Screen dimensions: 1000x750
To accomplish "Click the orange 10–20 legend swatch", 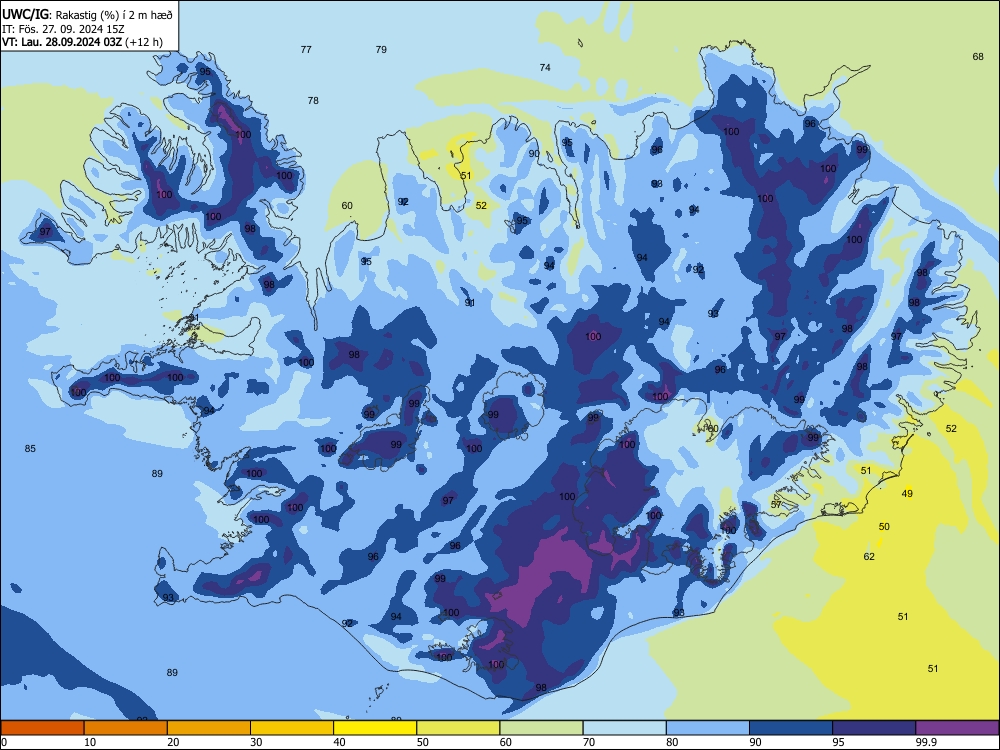I will pos(126,728).
